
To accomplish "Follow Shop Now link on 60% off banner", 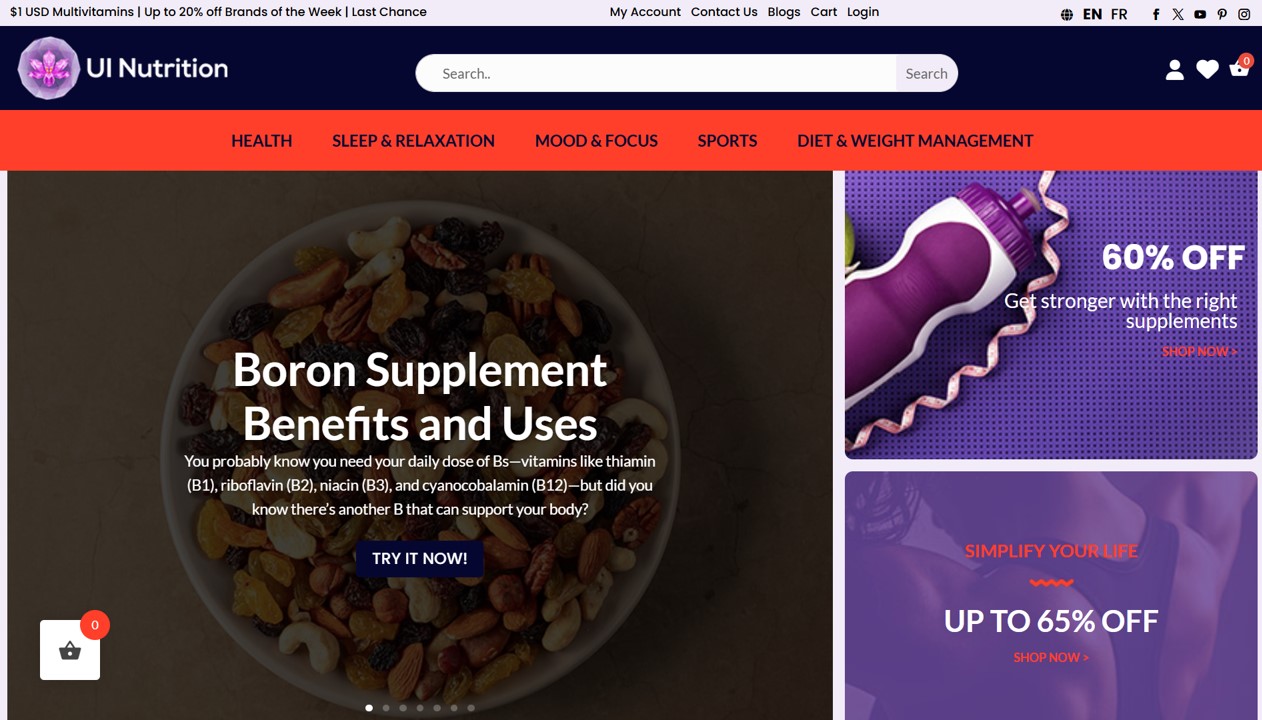I will pyautogui.click(x=1199, y=352).
